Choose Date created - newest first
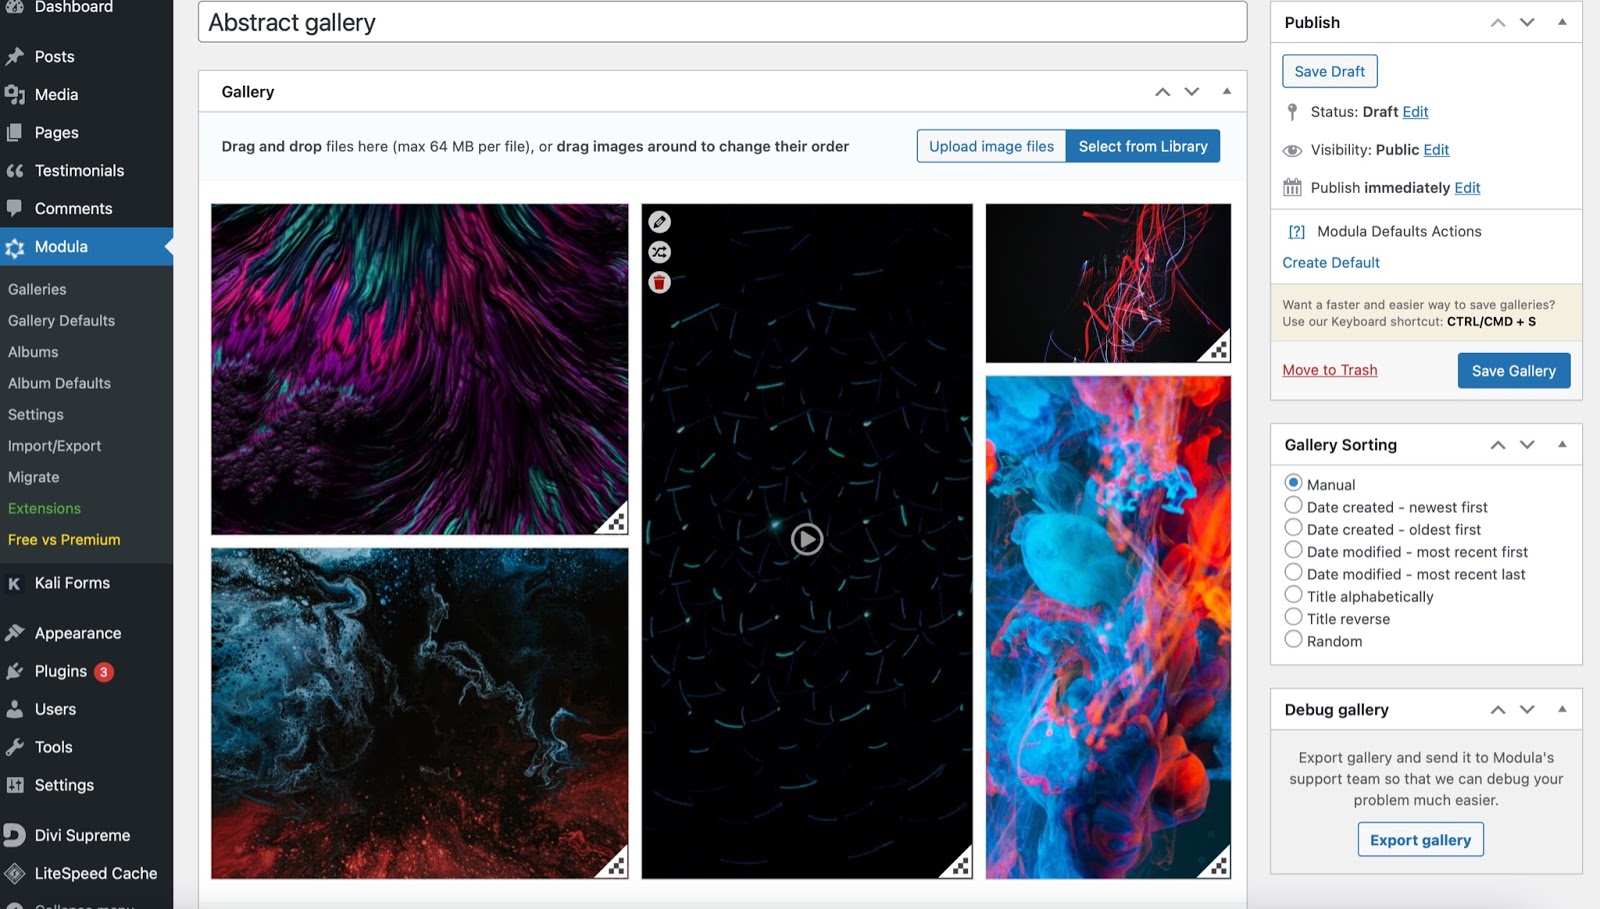The height and width of the screenshot is (909, 1600). pyautogui.click(x=1293, y=506)
